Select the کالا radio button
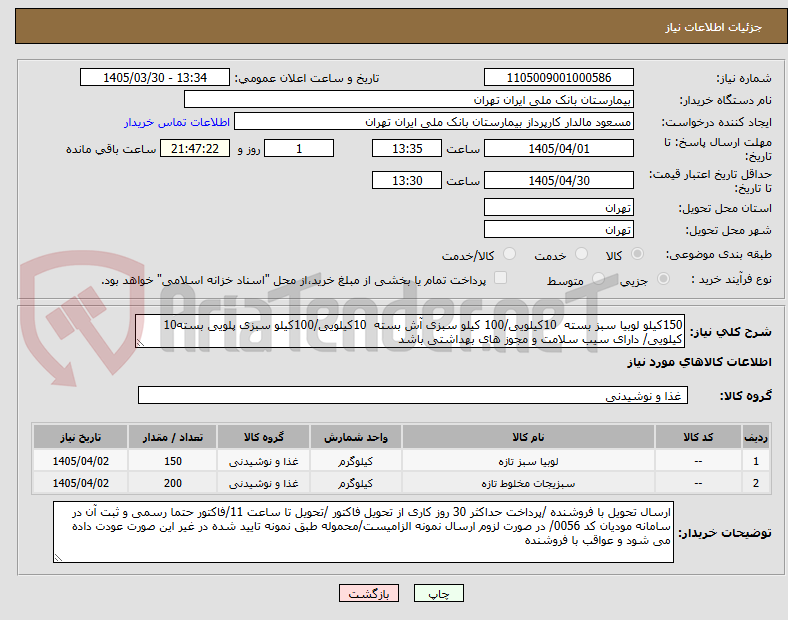This screenshot has height=620, width=788. coord(637,254)
